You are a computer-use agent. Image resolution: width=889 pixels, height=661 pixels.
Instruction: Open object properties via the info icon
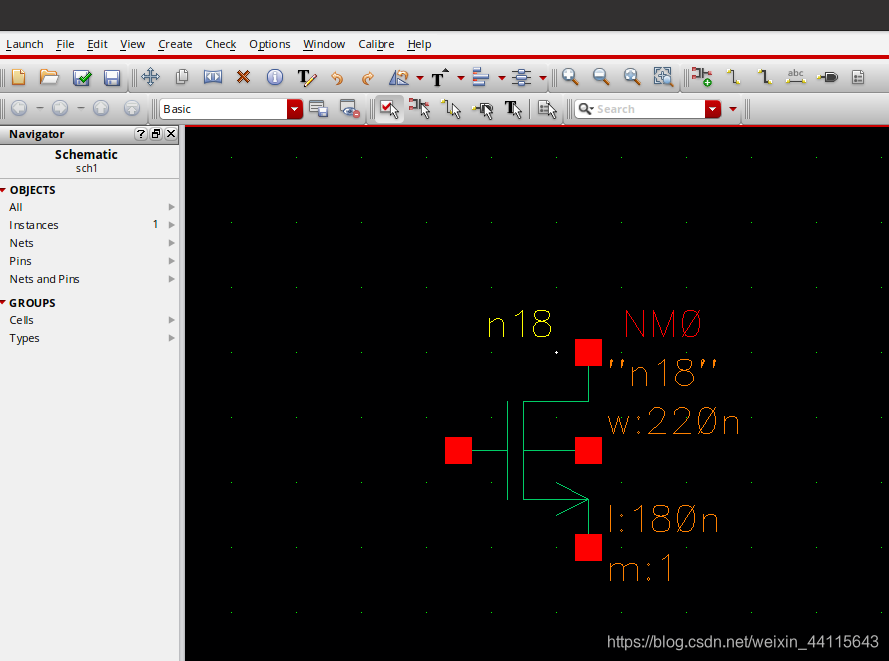274,77
